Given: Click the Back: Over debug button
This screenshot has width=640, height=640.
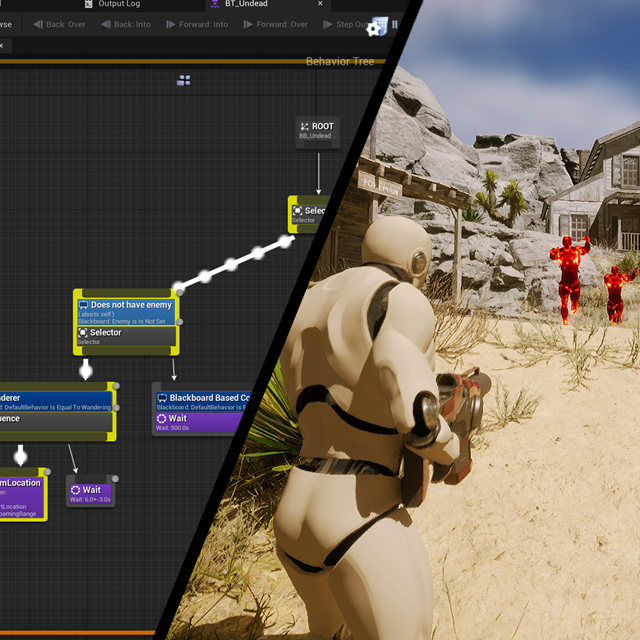Looking at the screenshot, I should 58,24.
